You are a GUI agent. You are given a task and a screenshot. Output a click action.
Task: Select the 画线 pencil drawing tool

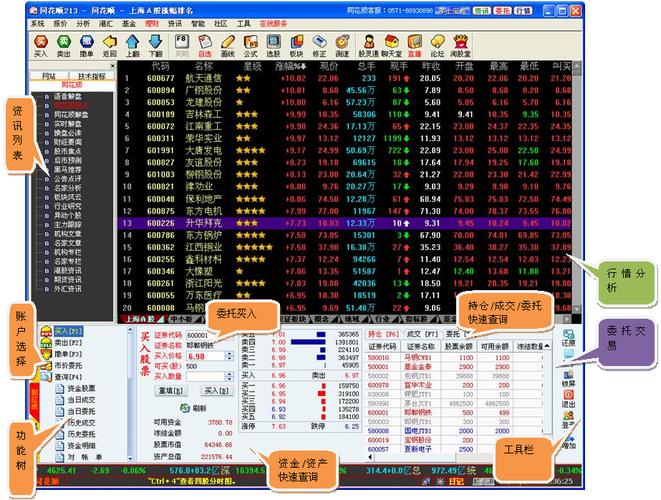click(228, 46)
